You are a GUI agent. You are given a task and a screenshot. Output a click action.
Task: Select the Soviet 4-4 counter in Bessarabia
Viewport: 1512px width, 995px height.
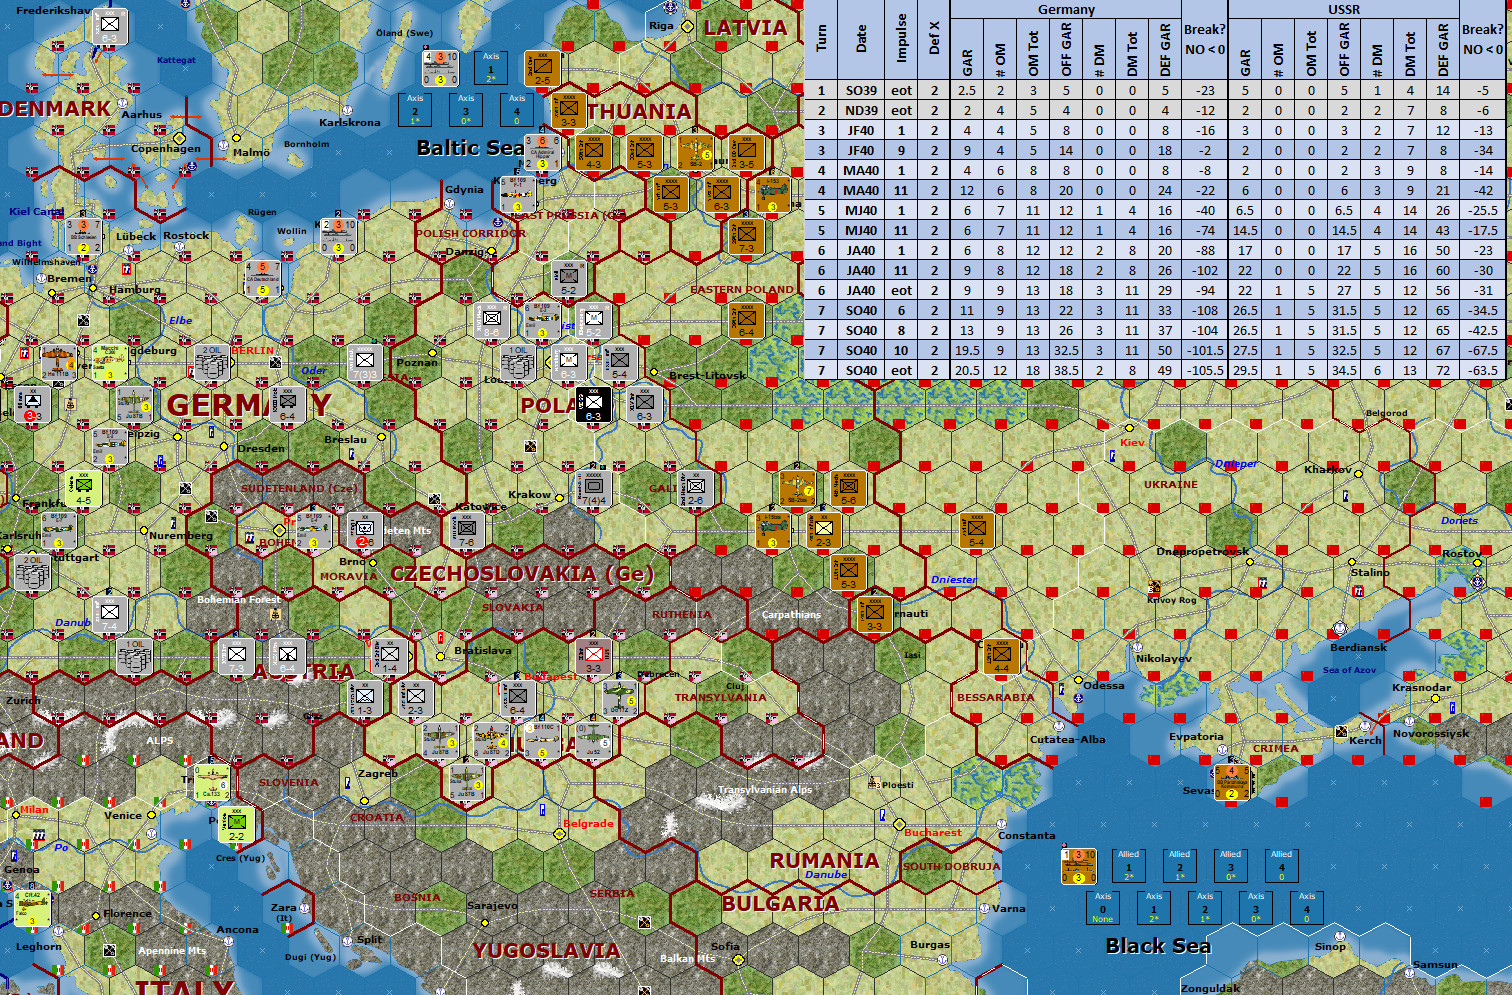(x=1001, y=656)
